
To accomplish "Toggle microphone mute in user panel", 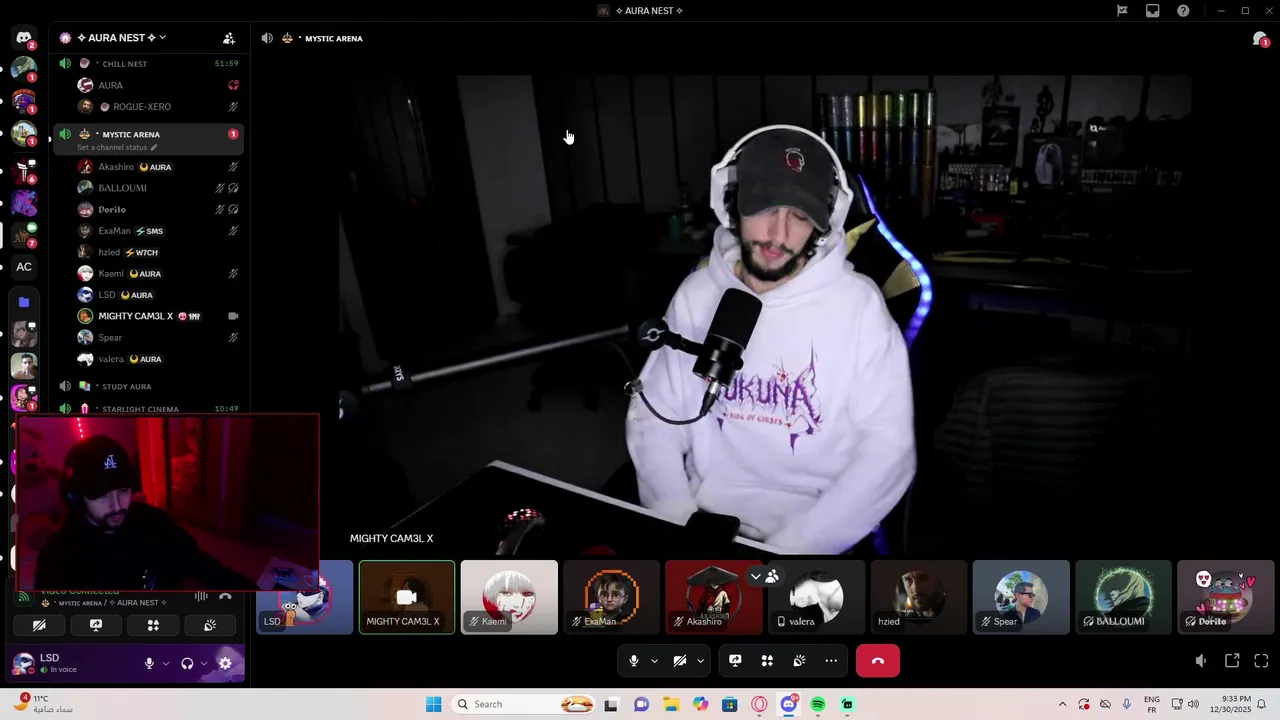I will [x=150, y=663].
